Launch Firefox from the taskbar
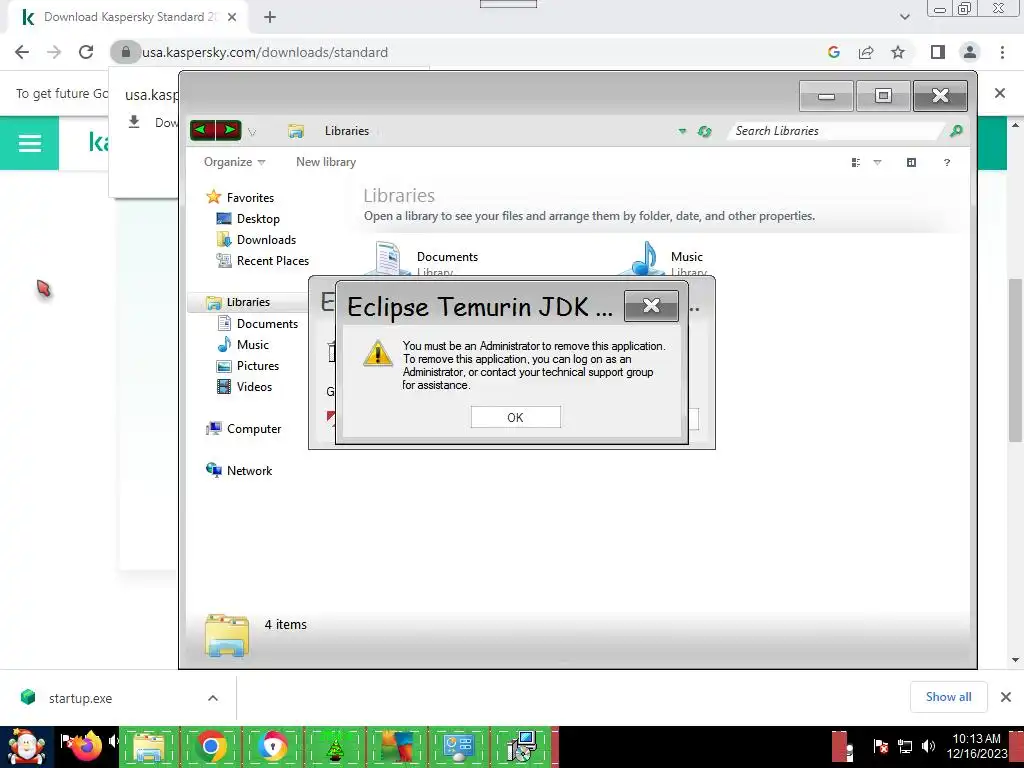The image size is (1024, 768). point(87,747)
